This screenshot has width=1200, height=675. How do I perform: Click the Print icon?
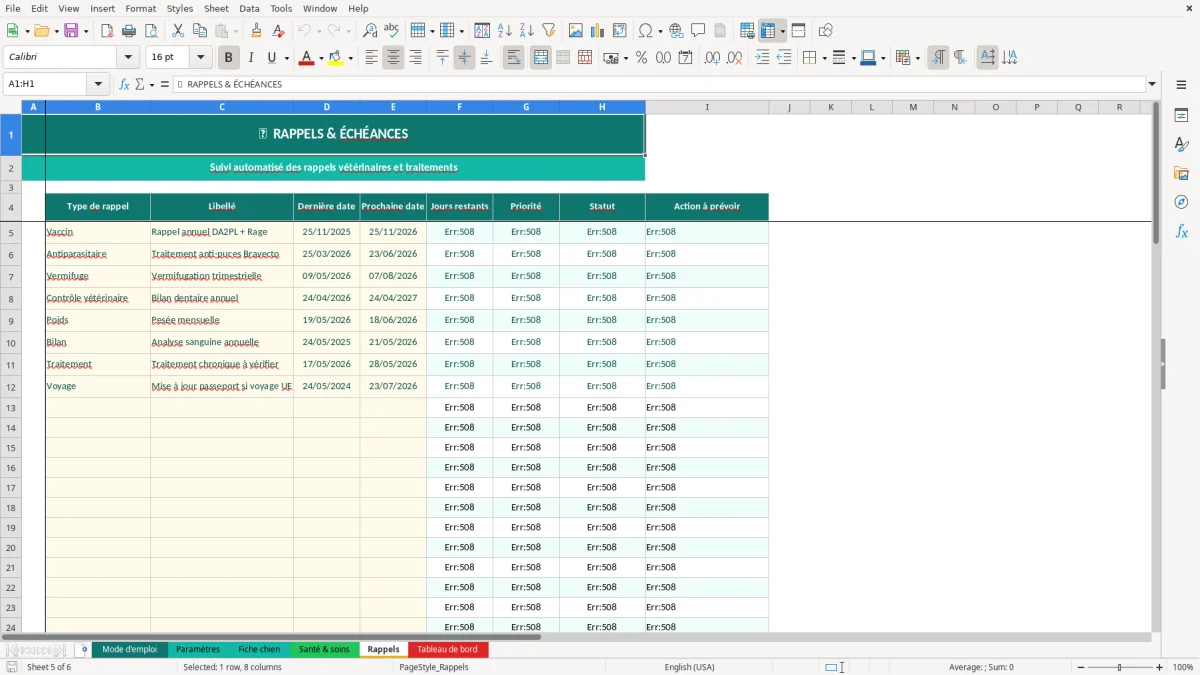click(x=129, y=31)
